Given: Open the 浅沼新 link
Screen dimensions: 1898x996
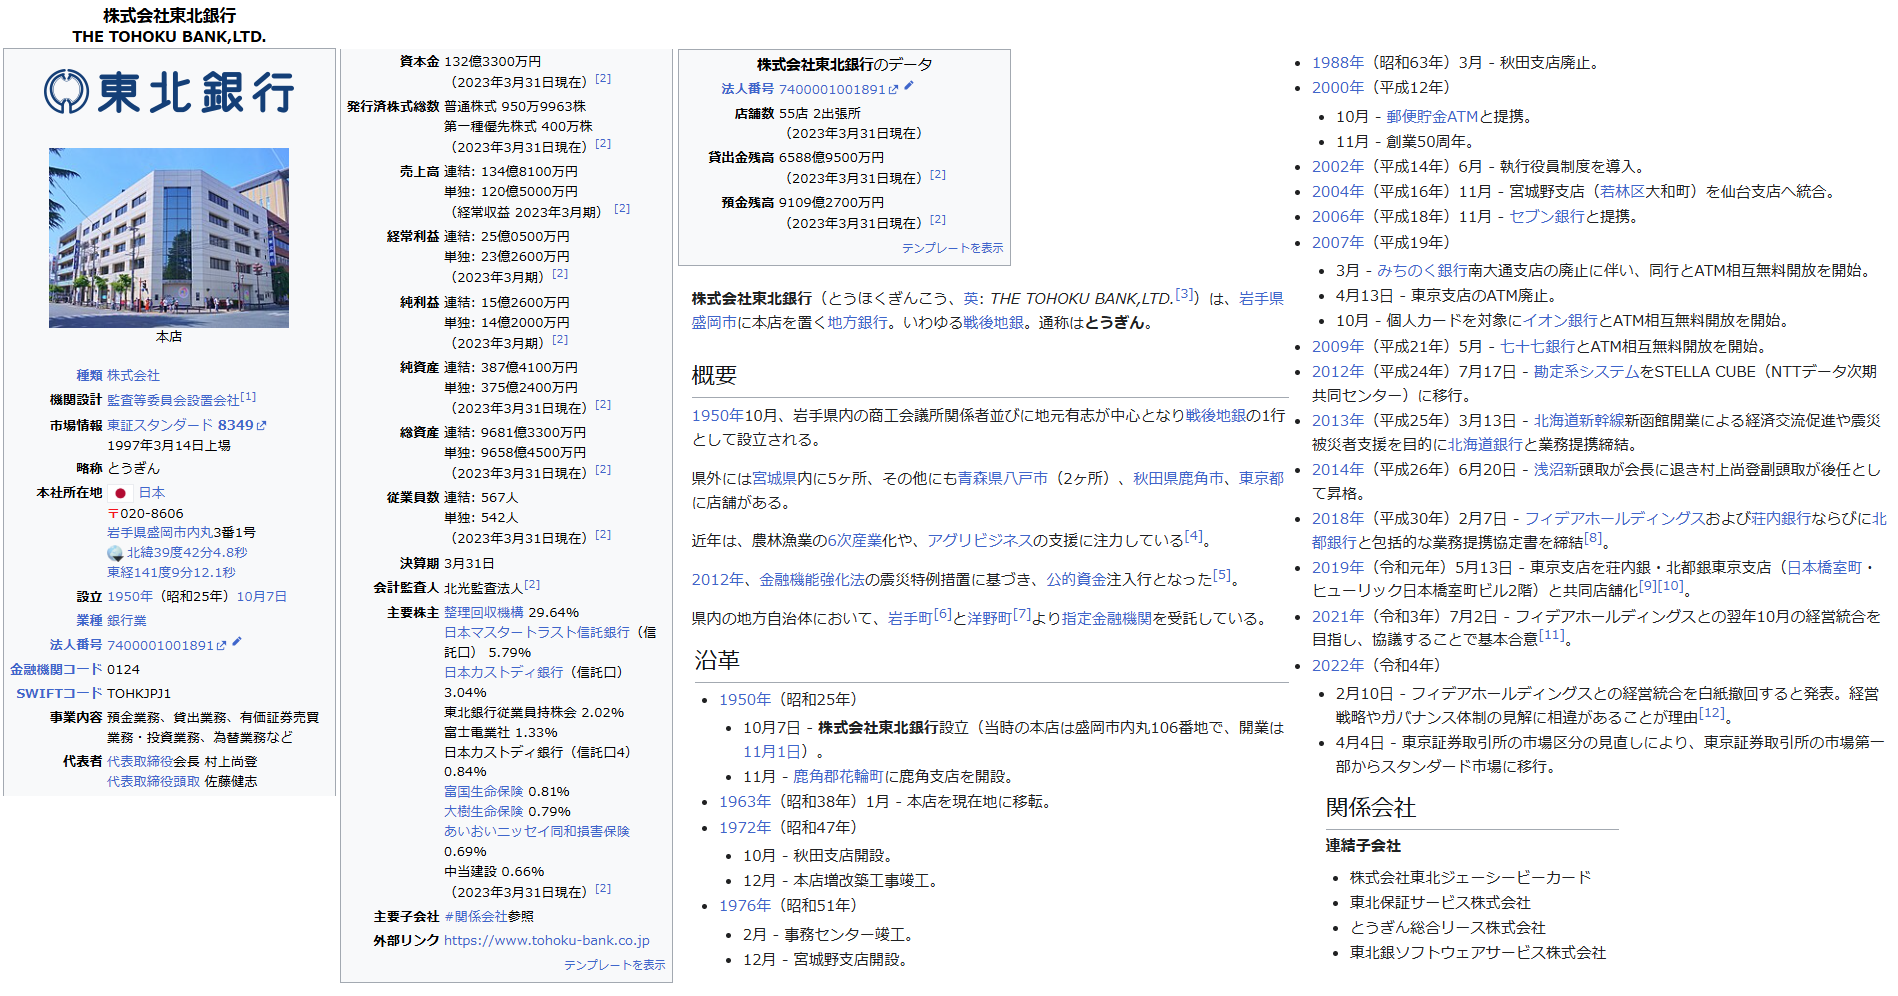Looking at the screenshot, I should point(1556,470).
